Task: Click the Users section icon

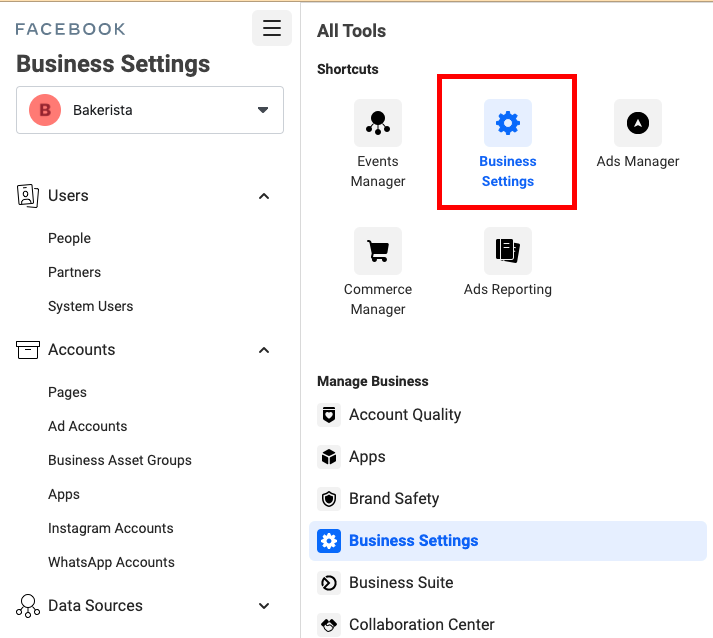Action: pyautogui.click(x=28, y=196)
